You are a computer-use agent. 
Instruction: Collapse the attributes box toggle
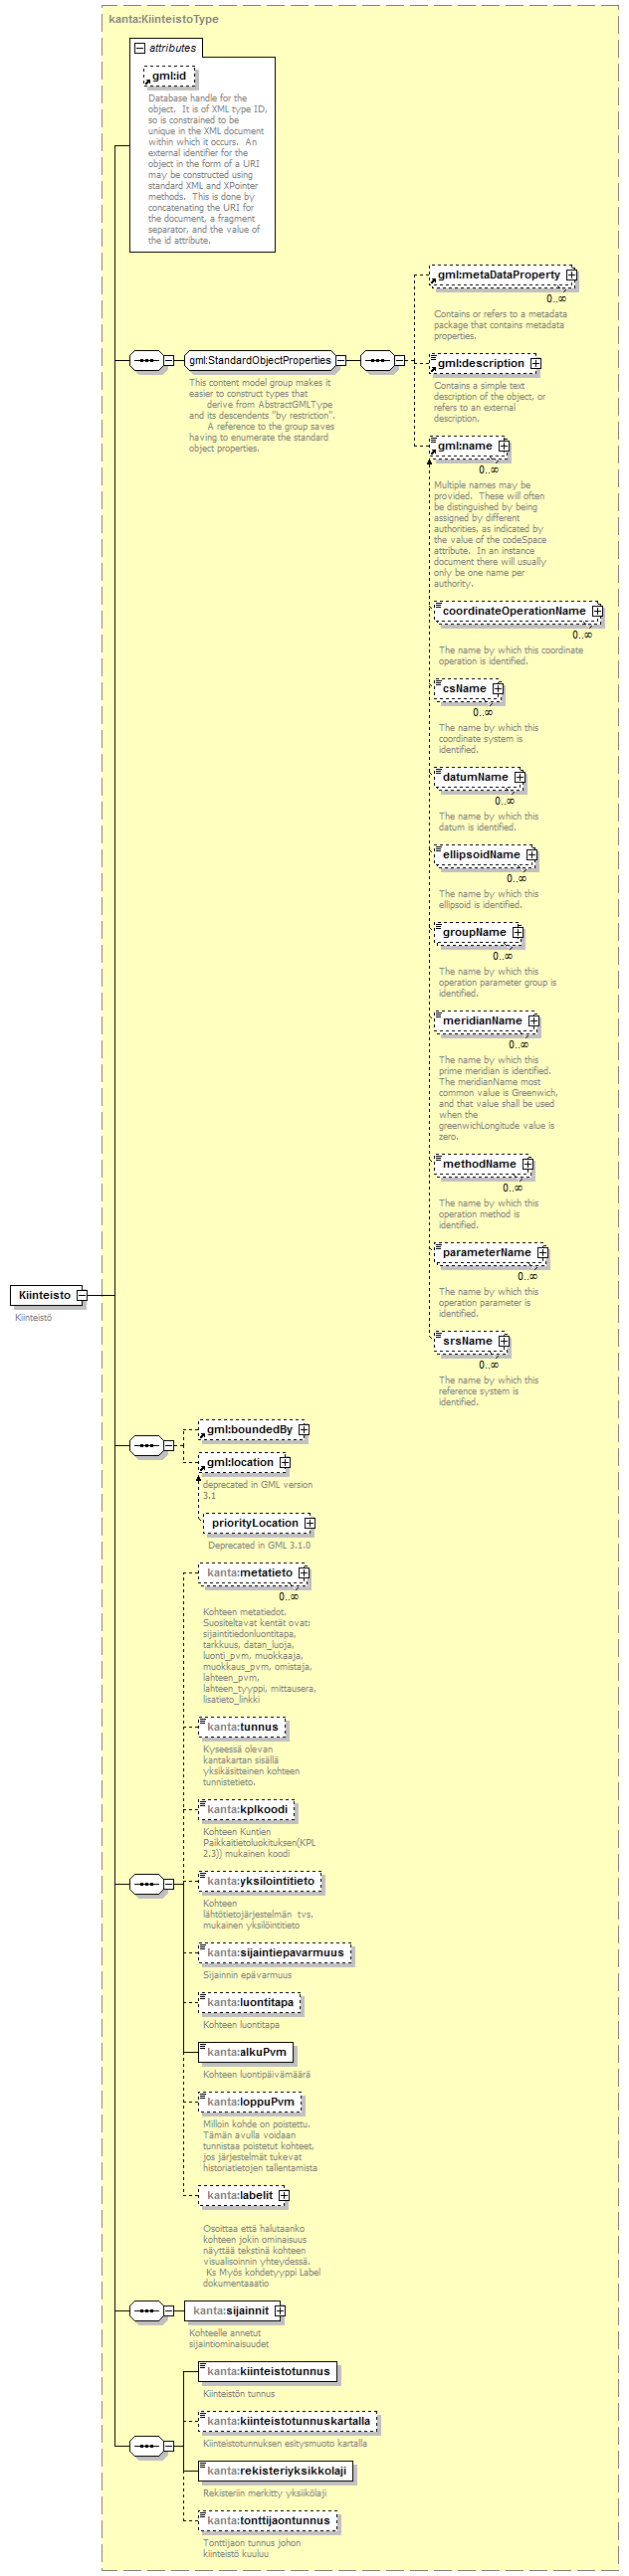140,48
